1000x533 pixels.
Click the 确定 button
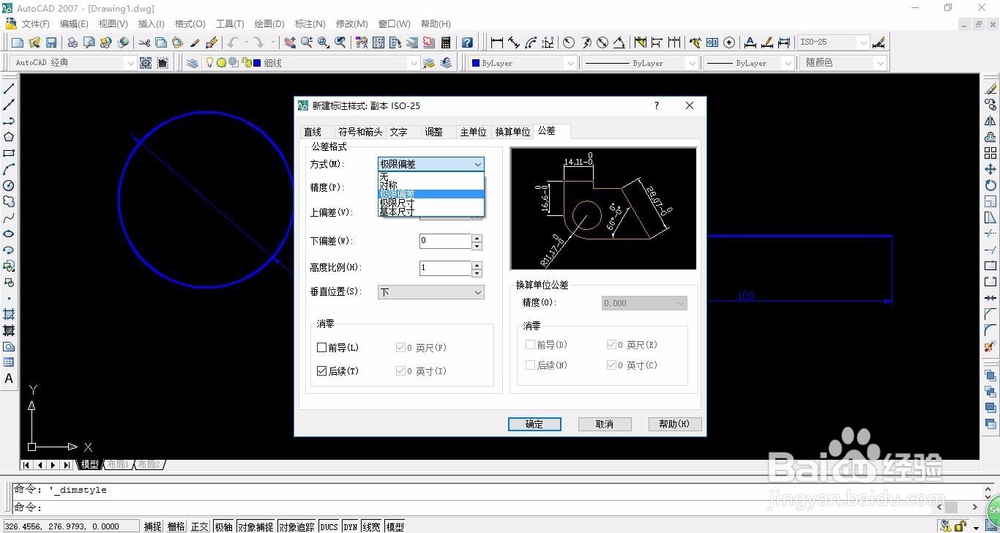[x=534, y=424]
